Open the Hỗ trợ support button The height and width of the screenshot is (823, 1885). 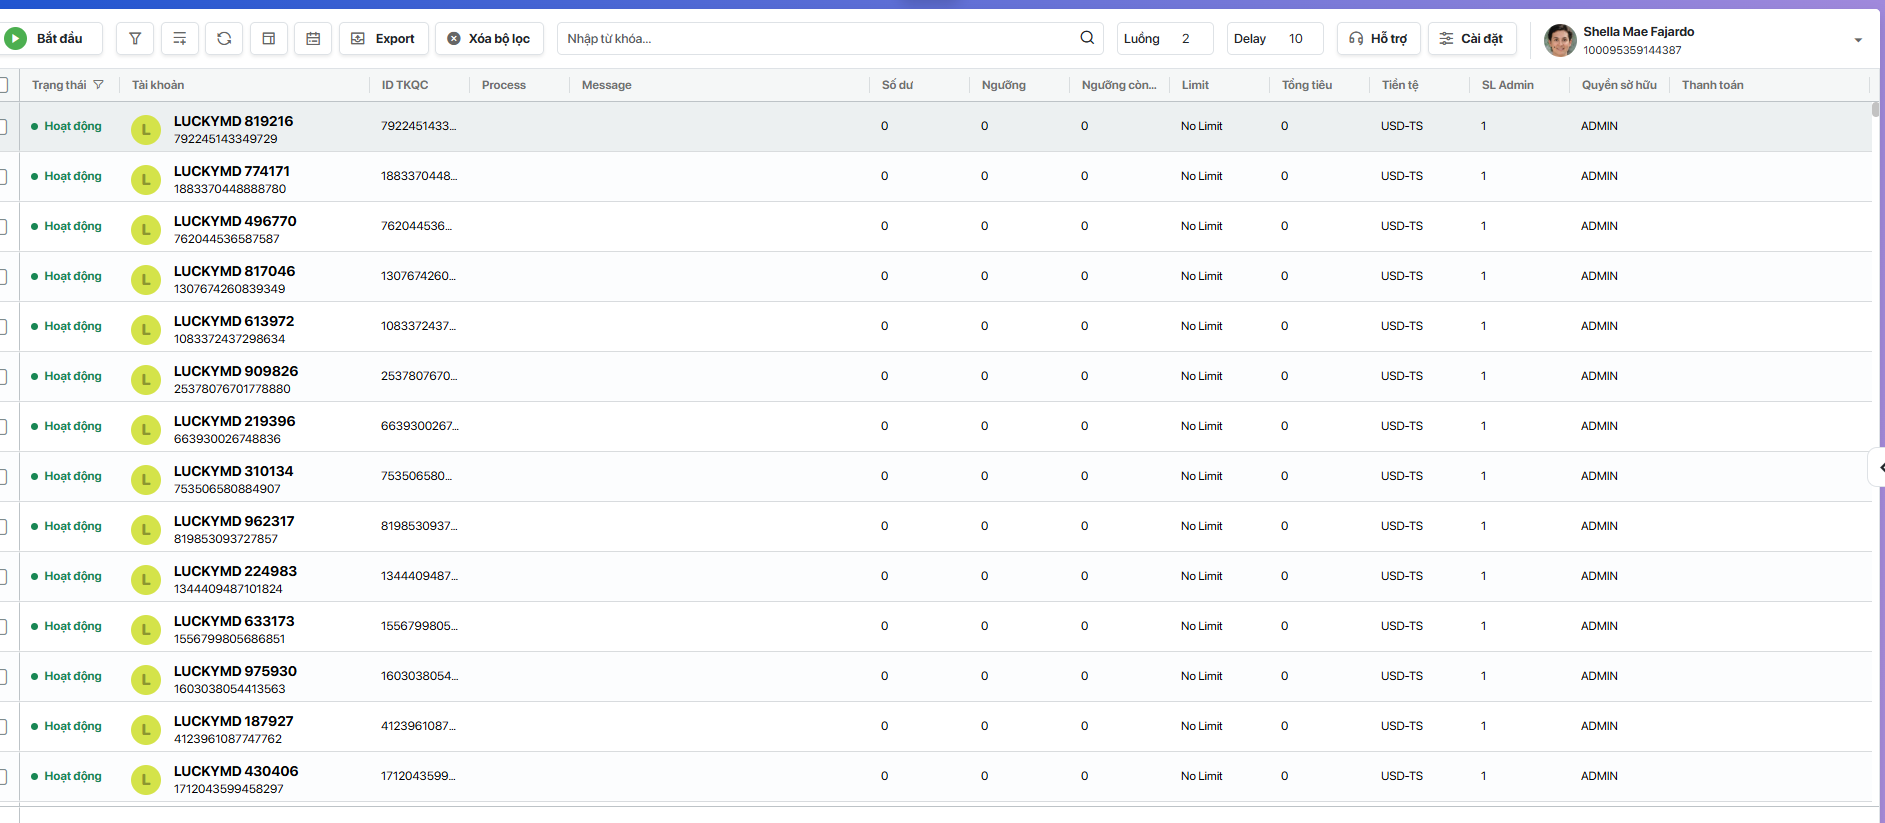click(1378, 39)
